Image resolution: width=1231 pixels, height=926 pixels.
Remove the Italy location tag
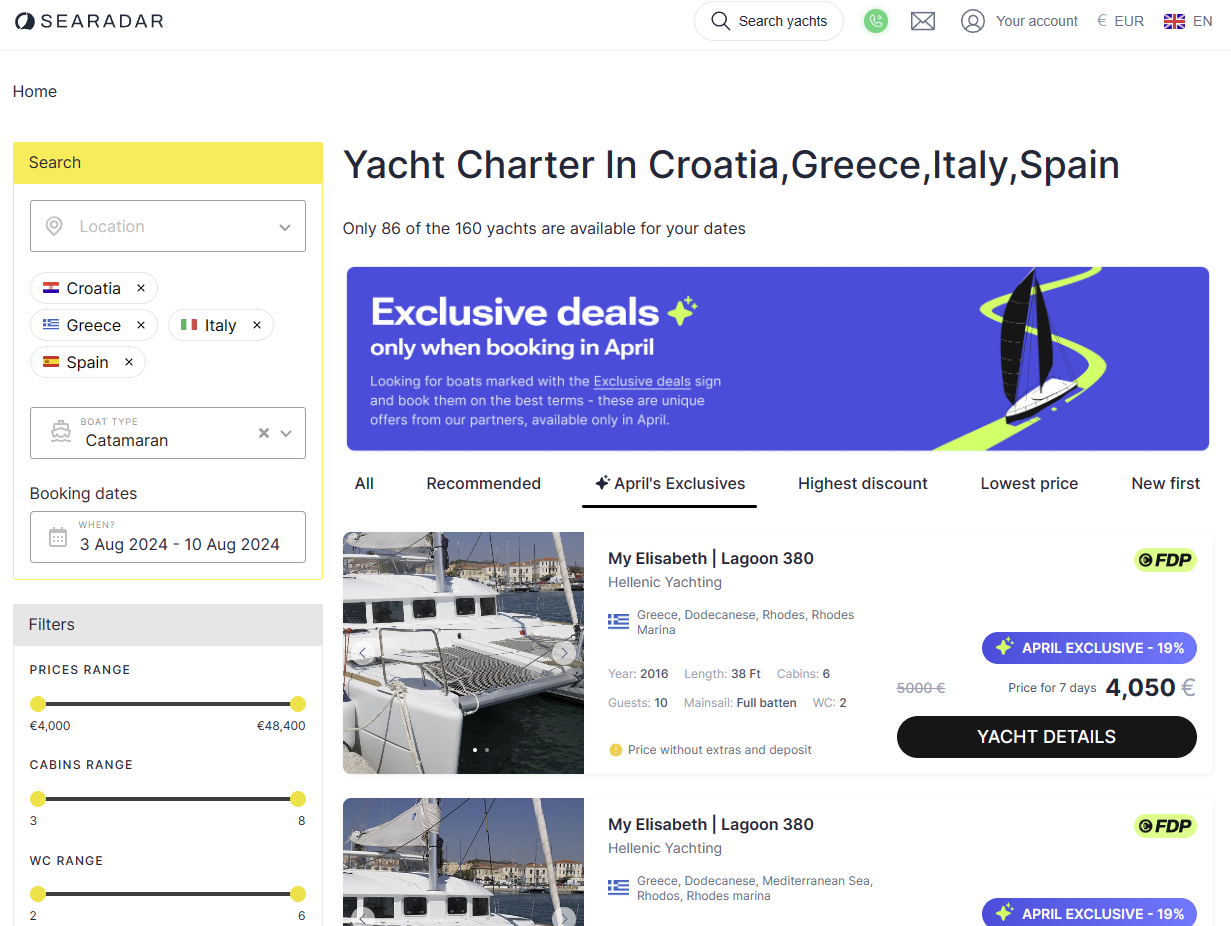(x=257, y=325)
